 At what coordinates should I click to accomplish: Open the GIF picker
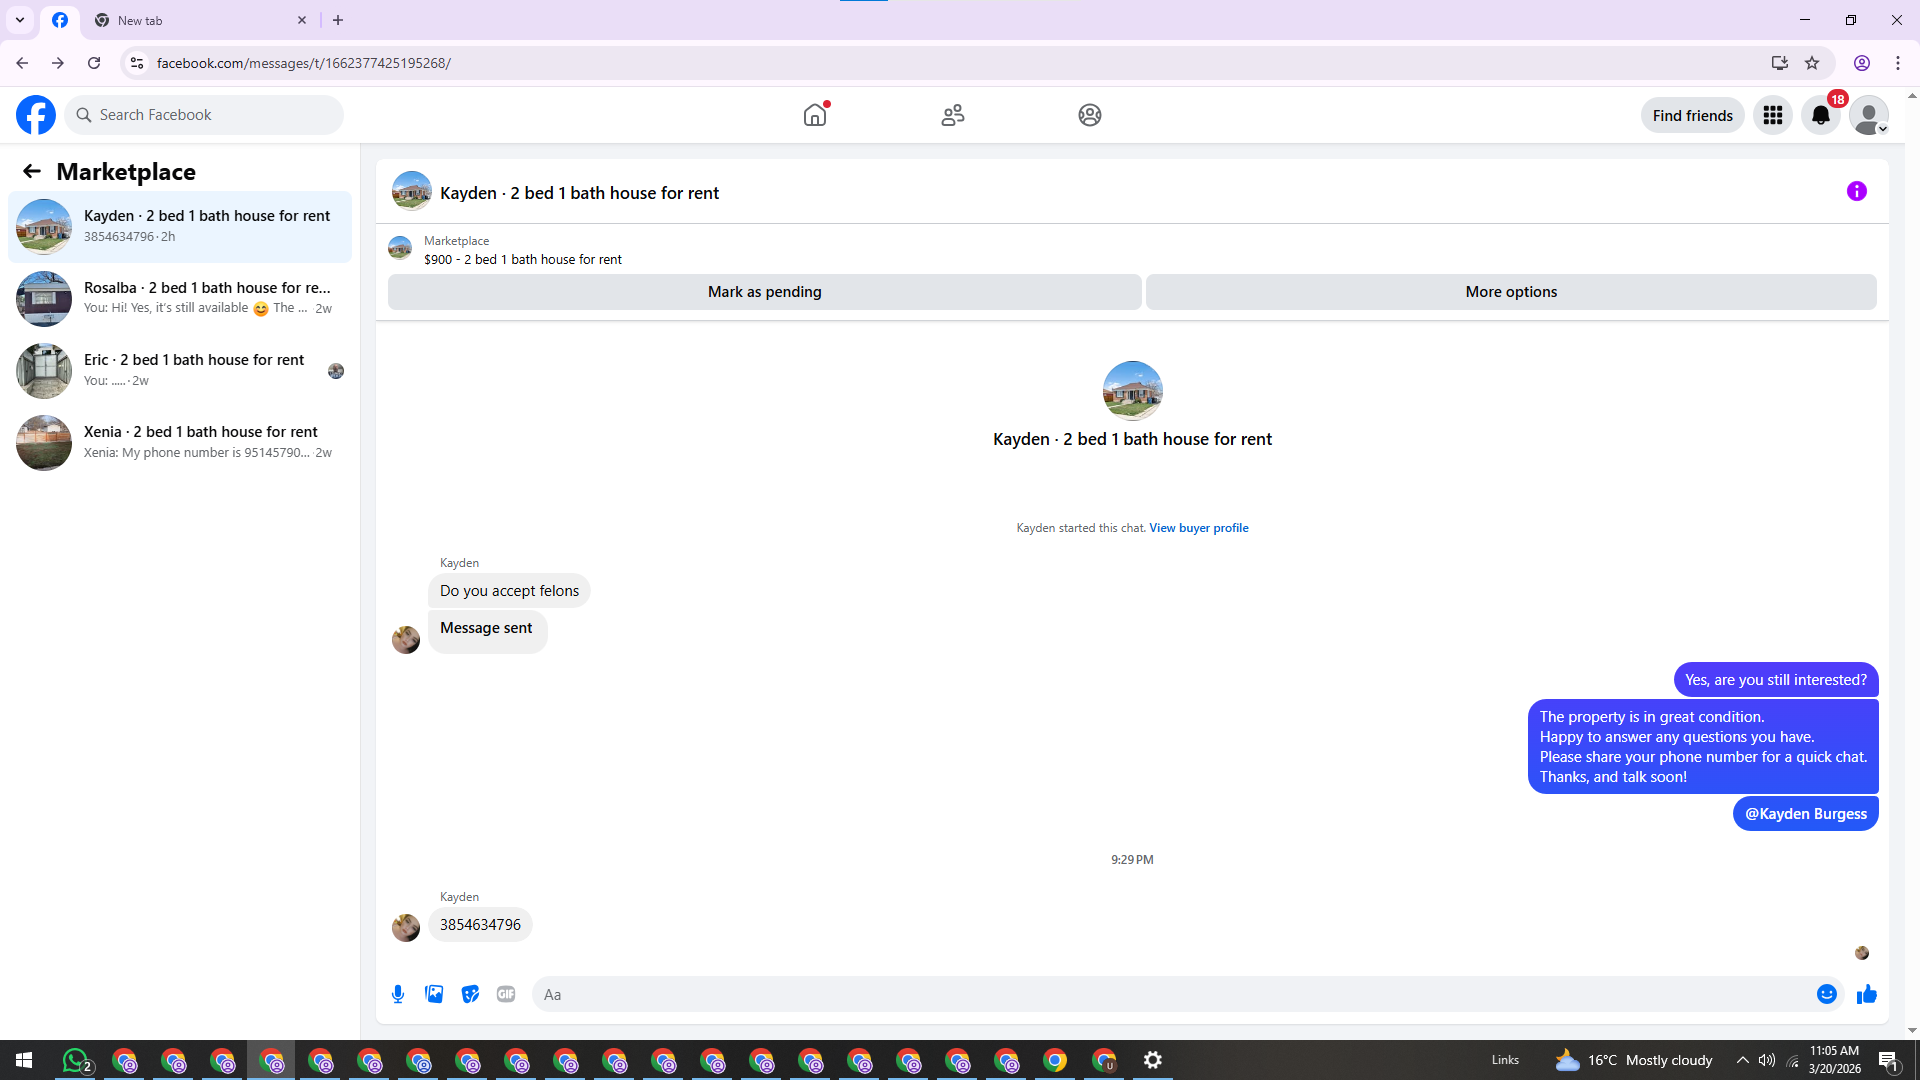tap(506, 994)
